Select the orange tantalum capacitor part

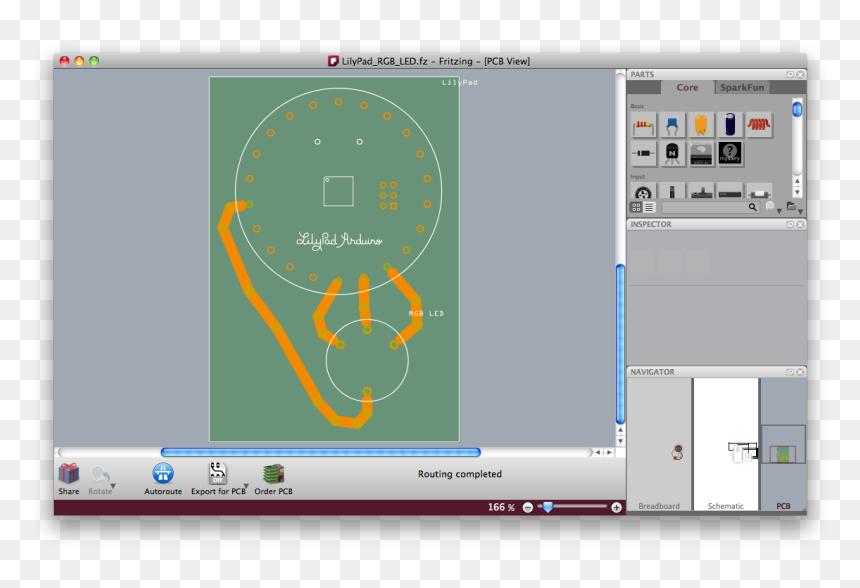pos(701,126)
